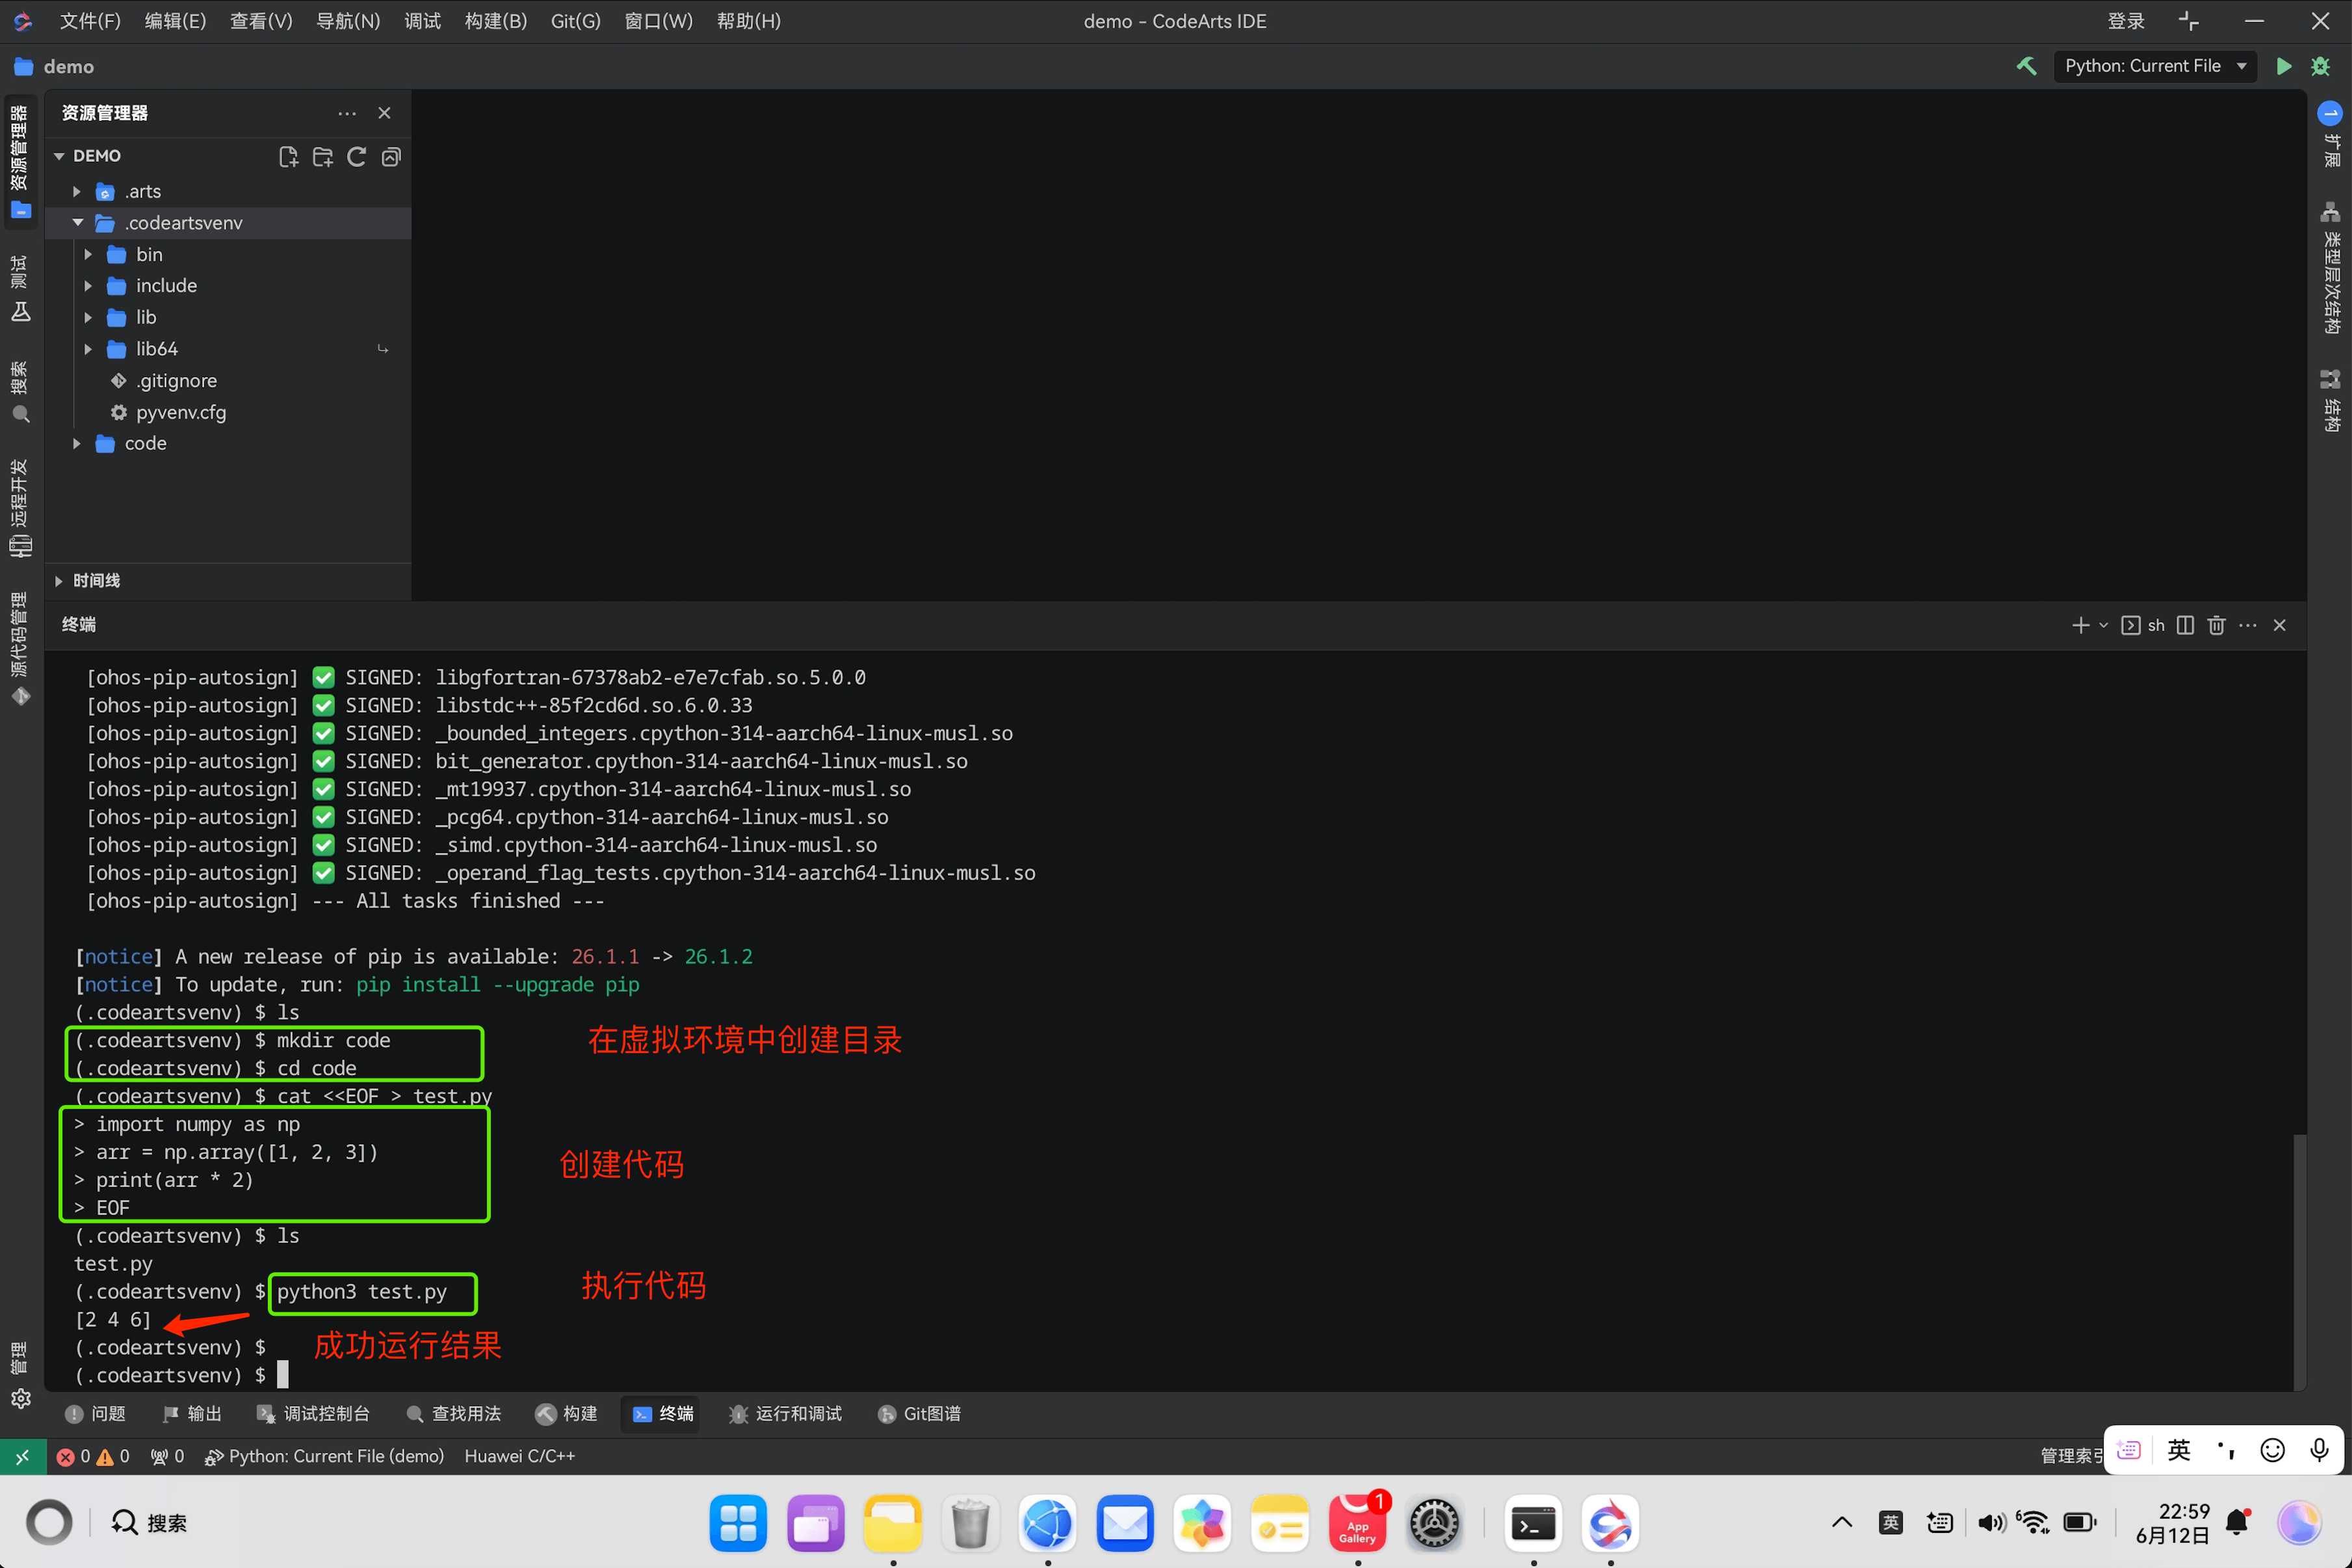The height and width of the screenshot is (1568, 2352).
Task: Refresh the explorer file tree
Action: pyautogui.click(x=356, y=156)
